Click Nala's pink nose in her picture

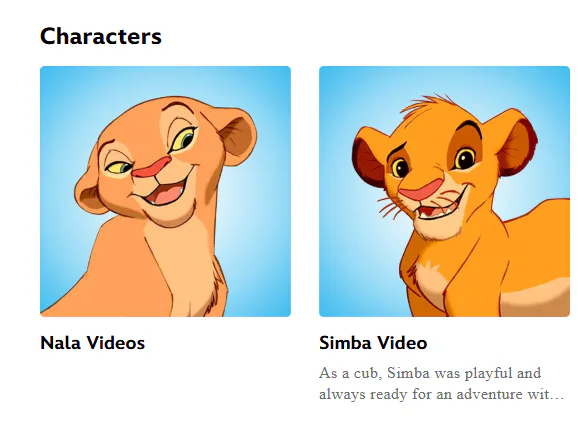pos(152,167)
